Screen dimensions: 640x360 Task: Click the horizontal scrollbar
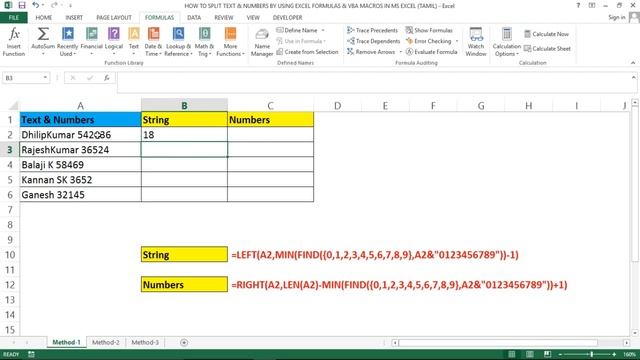(498, 342)
